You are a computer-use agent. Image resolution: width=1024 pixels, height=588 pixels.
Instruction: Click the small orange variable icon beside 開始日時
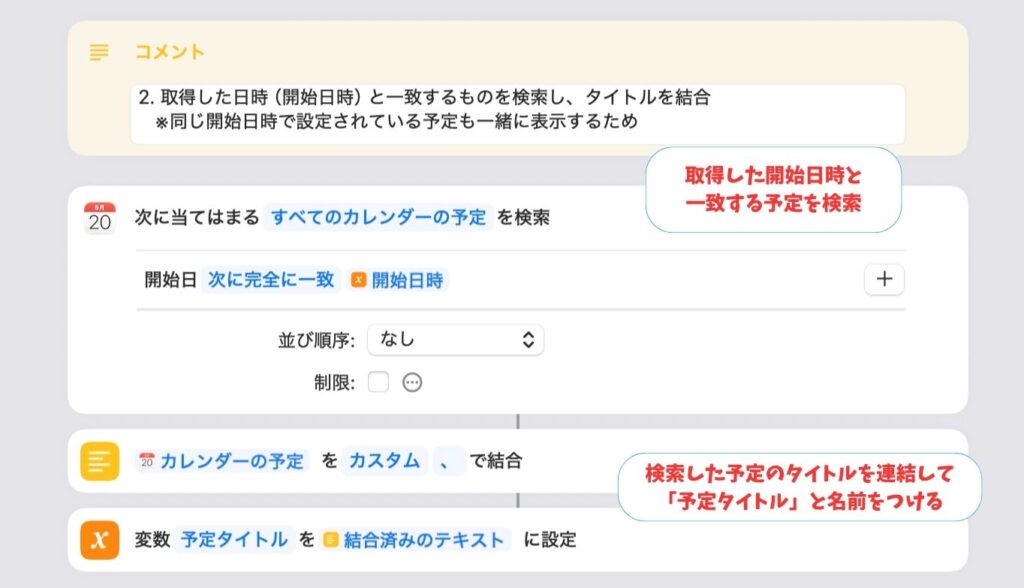pos(359,280)
